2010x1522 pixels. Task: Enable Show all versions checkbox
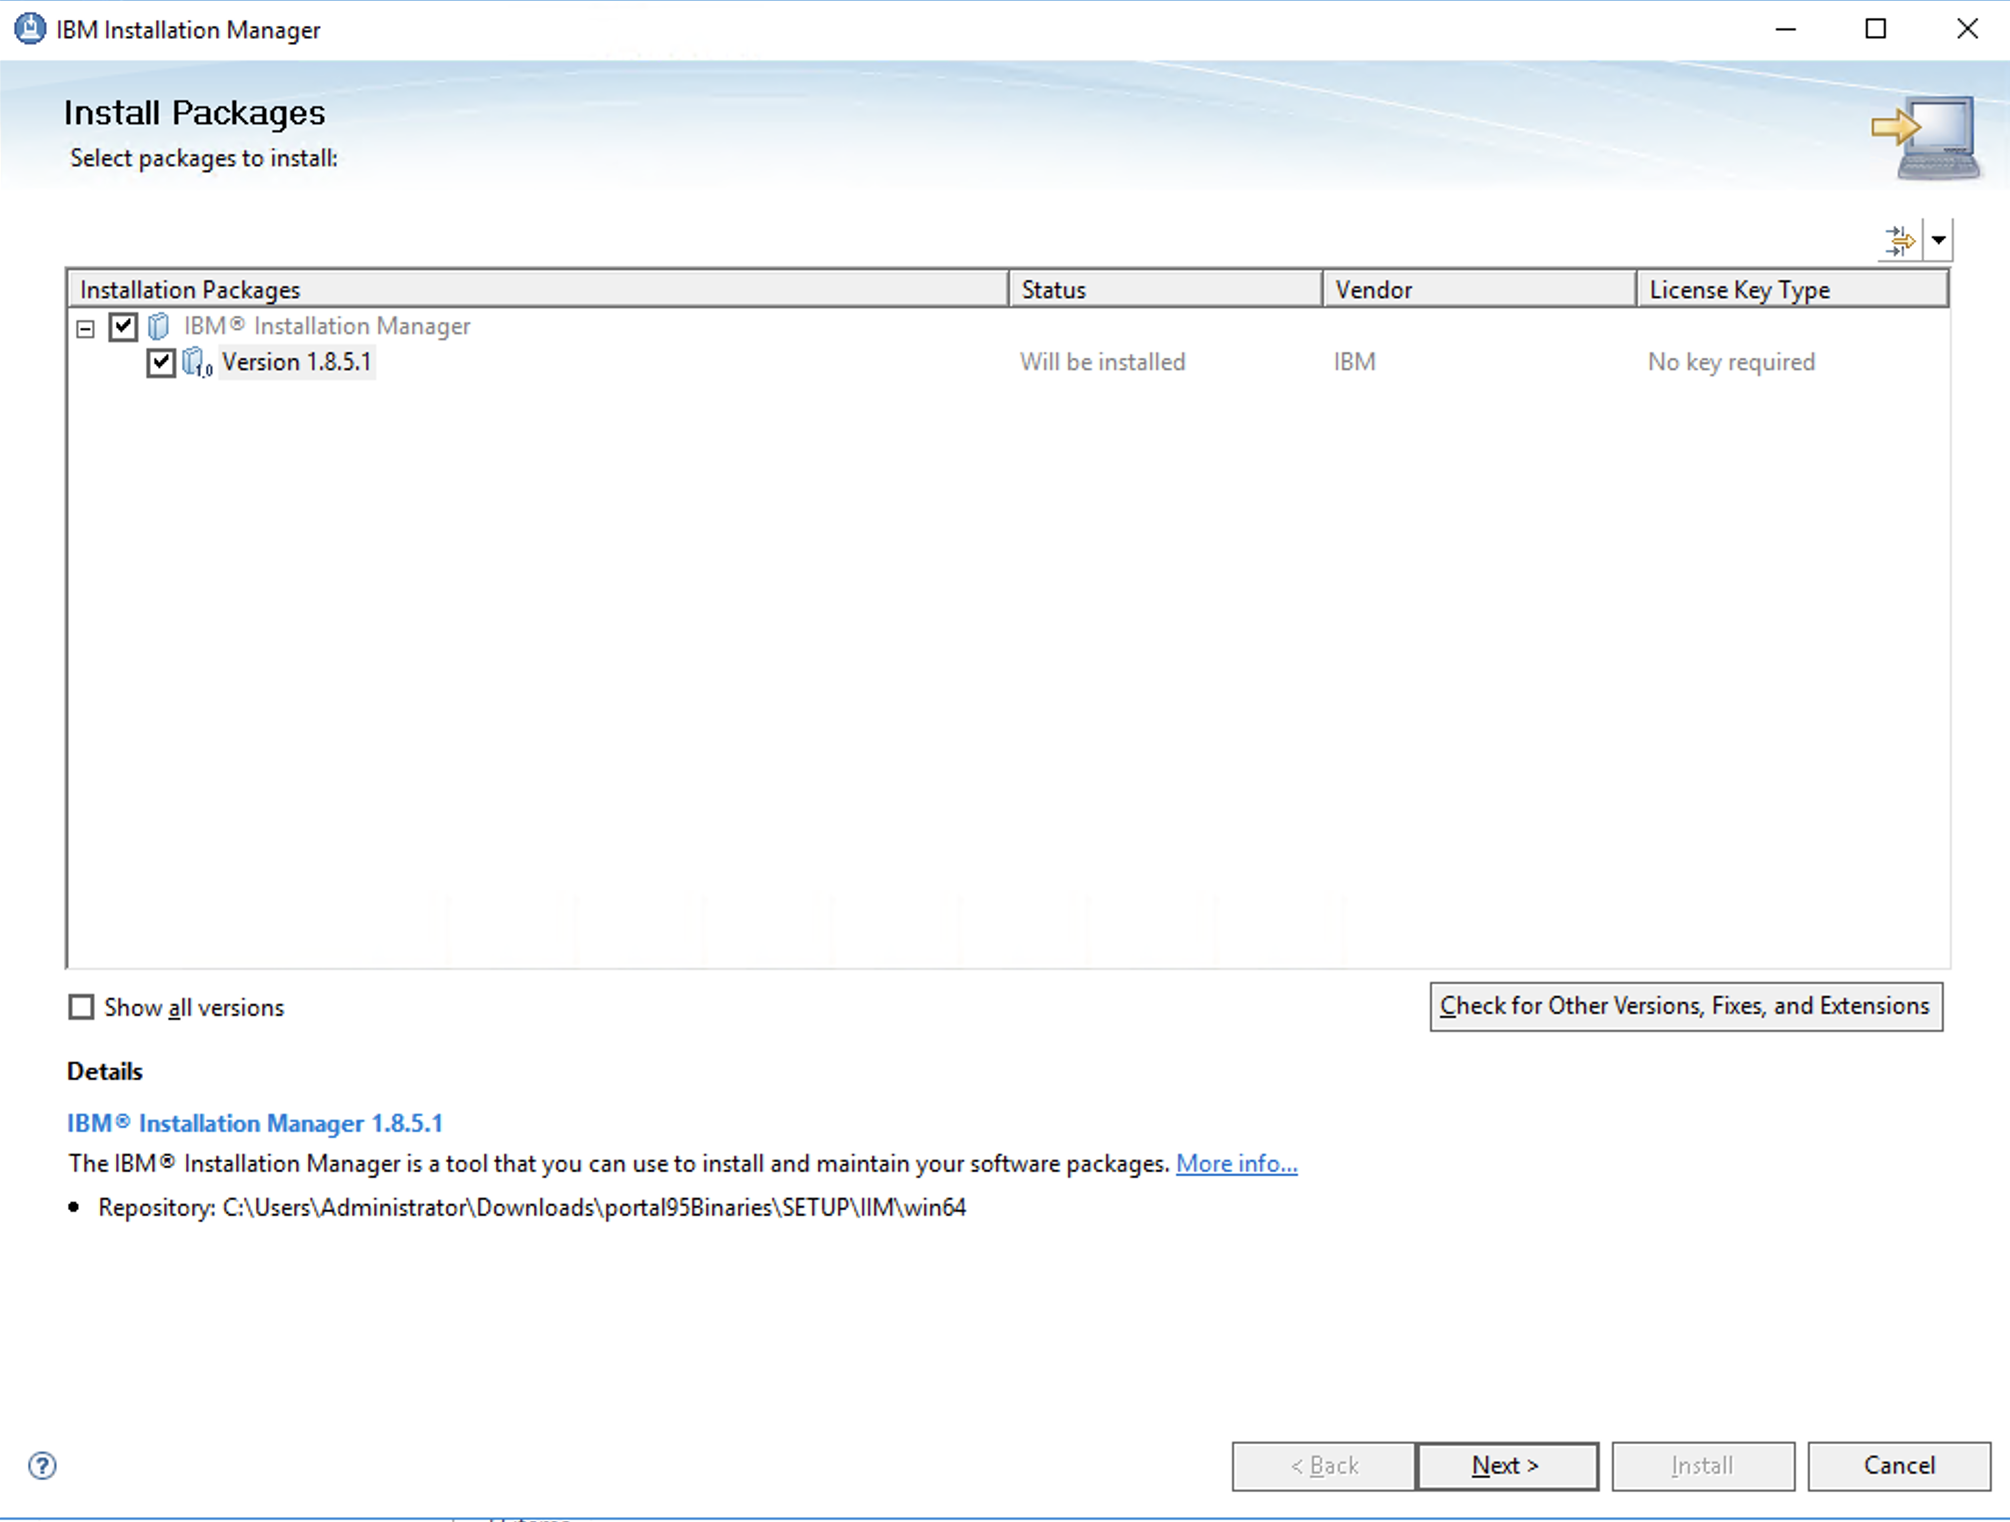click(81, 1007)
